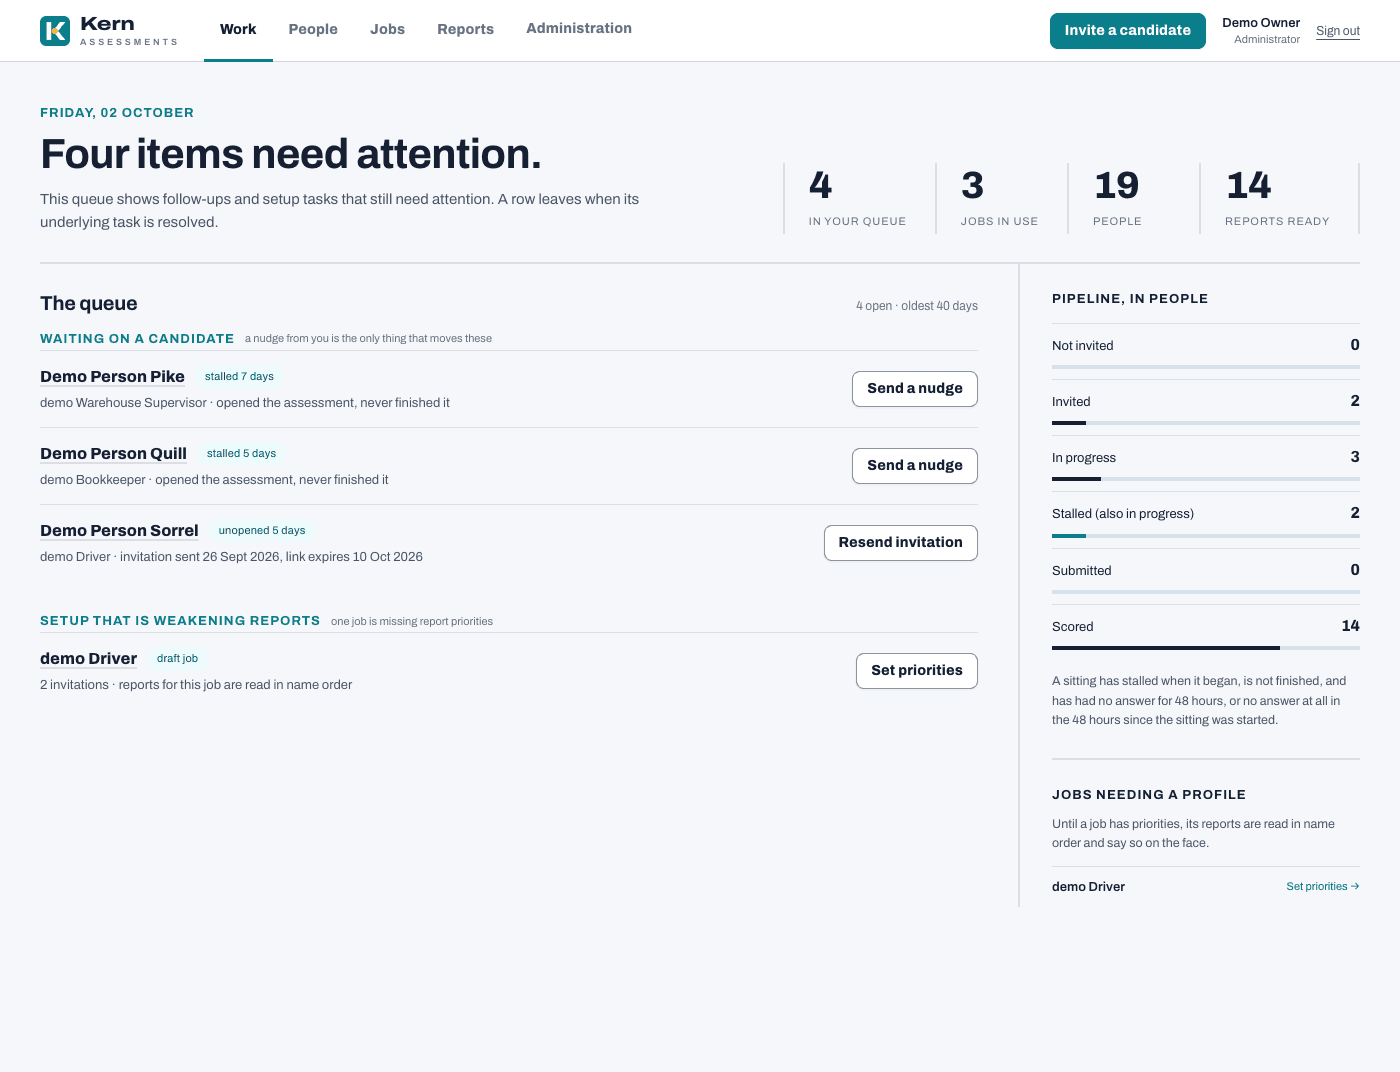Click the Demo Owner account name

click(x=1261, y=23)
